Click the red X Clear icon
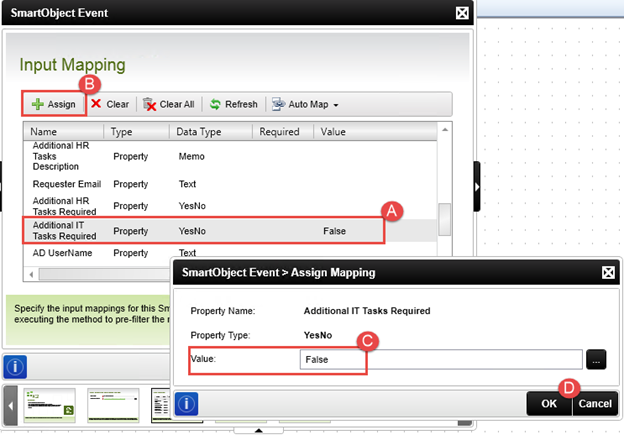 click(x=96, y=103)
